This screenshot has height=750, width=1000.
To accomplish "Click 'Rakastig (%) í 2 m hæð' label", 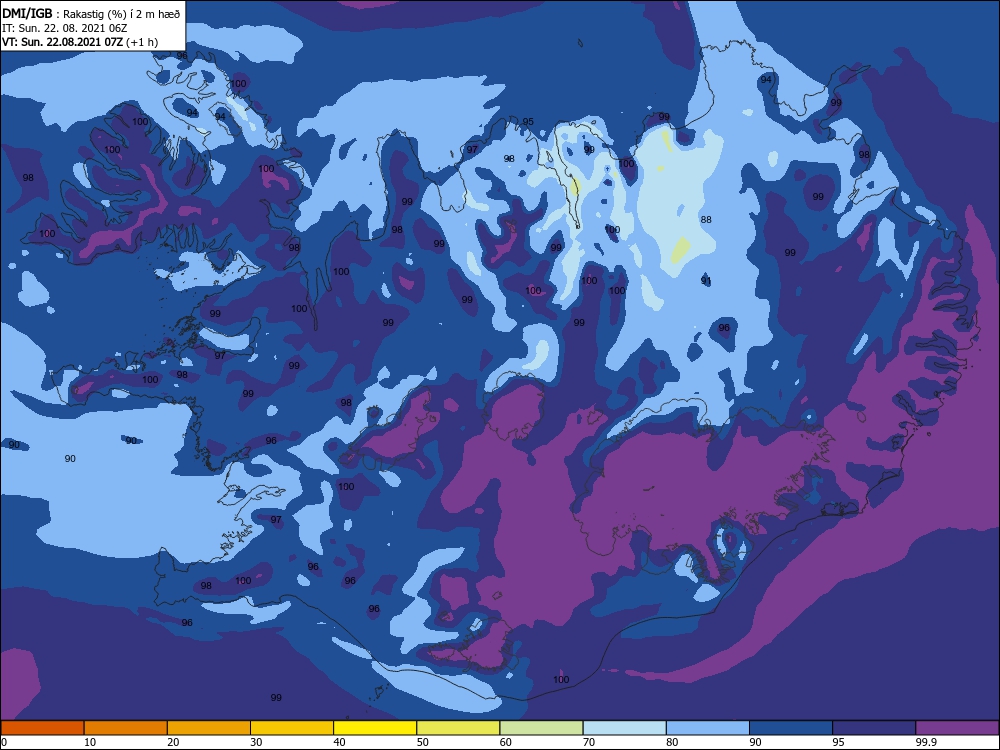I will point(122,14).
